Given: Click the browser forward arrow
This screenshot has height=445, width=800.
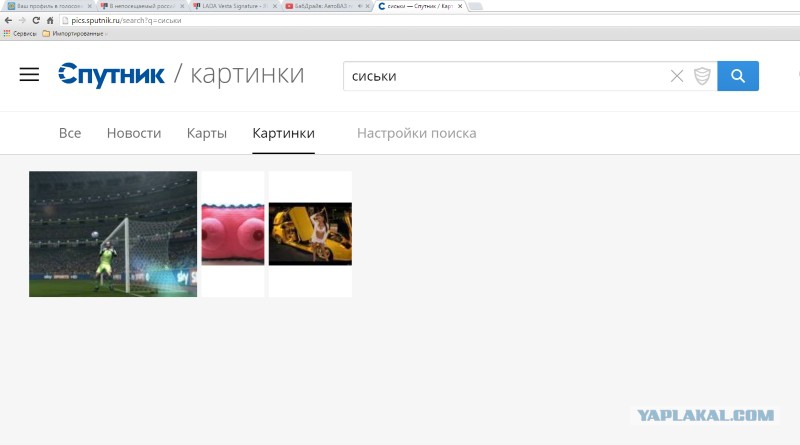Looking at the screenshot, I should [x=22, y=20].
